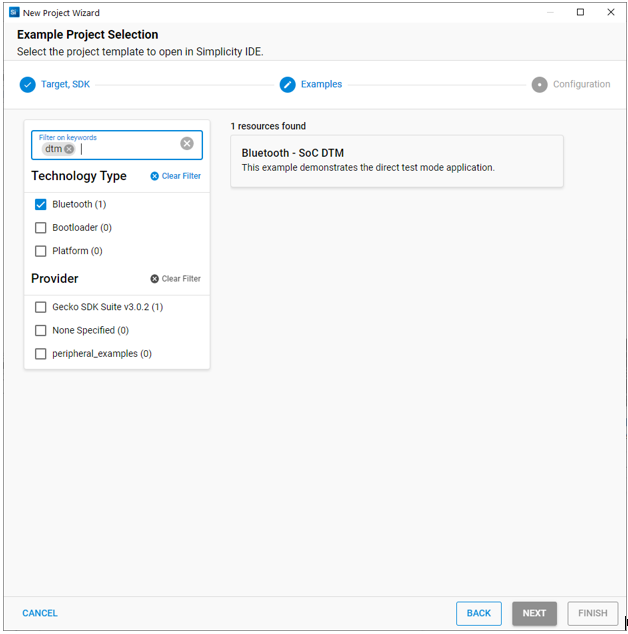This screenshot has height=634, width=628.
Task: Select the Configuration step label
Action: coord(581,84)
